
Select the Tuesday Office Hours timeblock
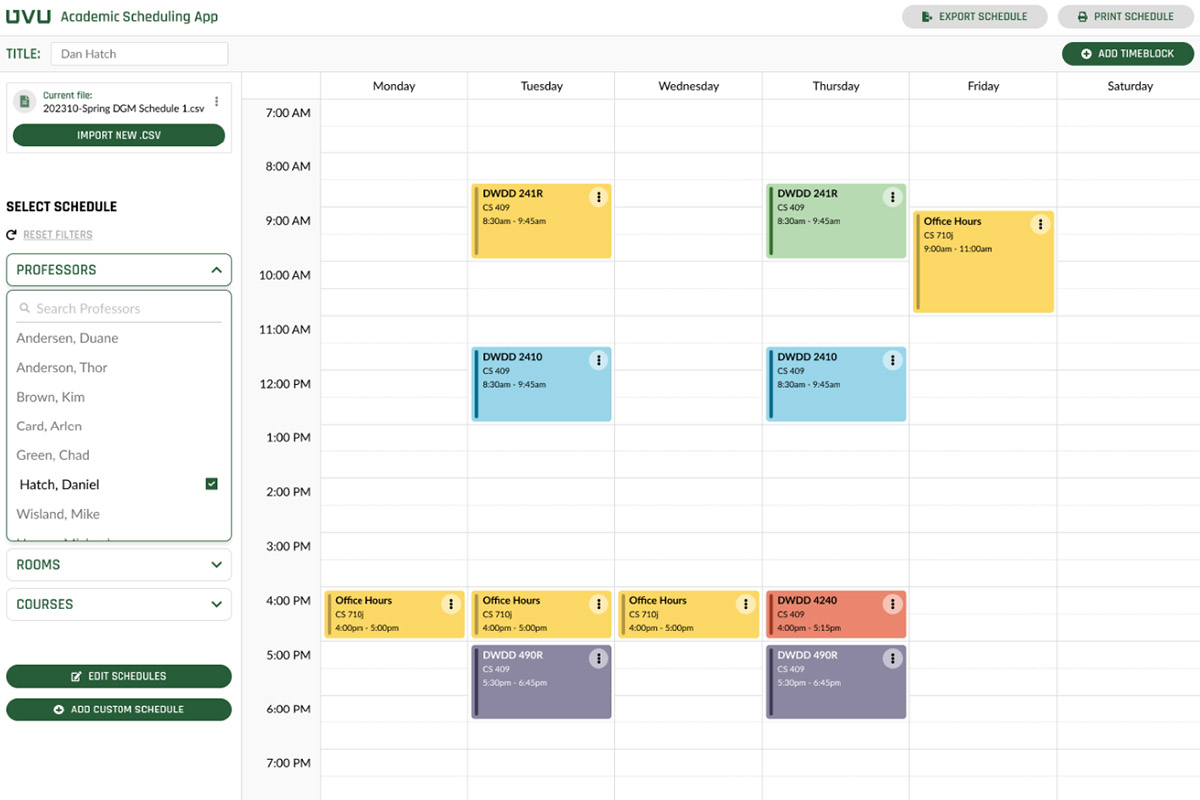point(541,614)
